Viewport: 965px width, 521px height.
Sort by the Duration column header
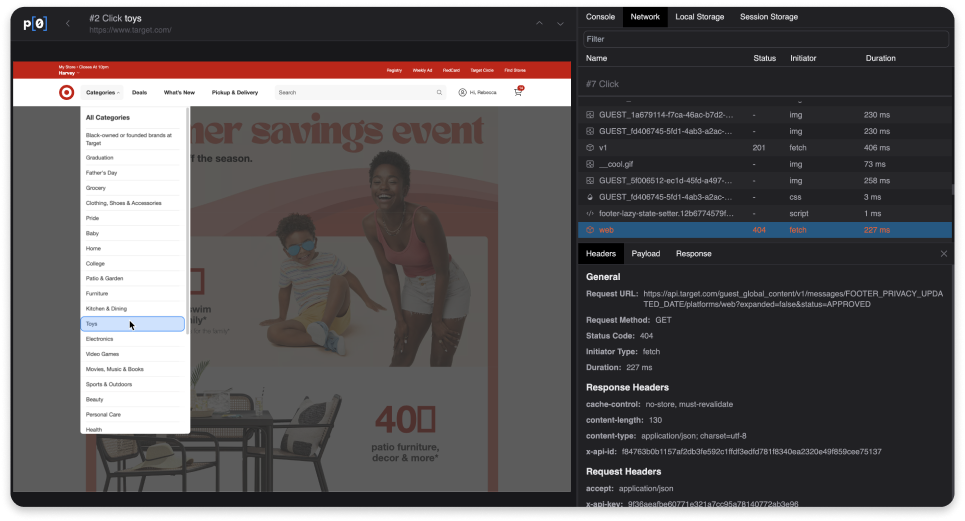(x=880, y=58)
